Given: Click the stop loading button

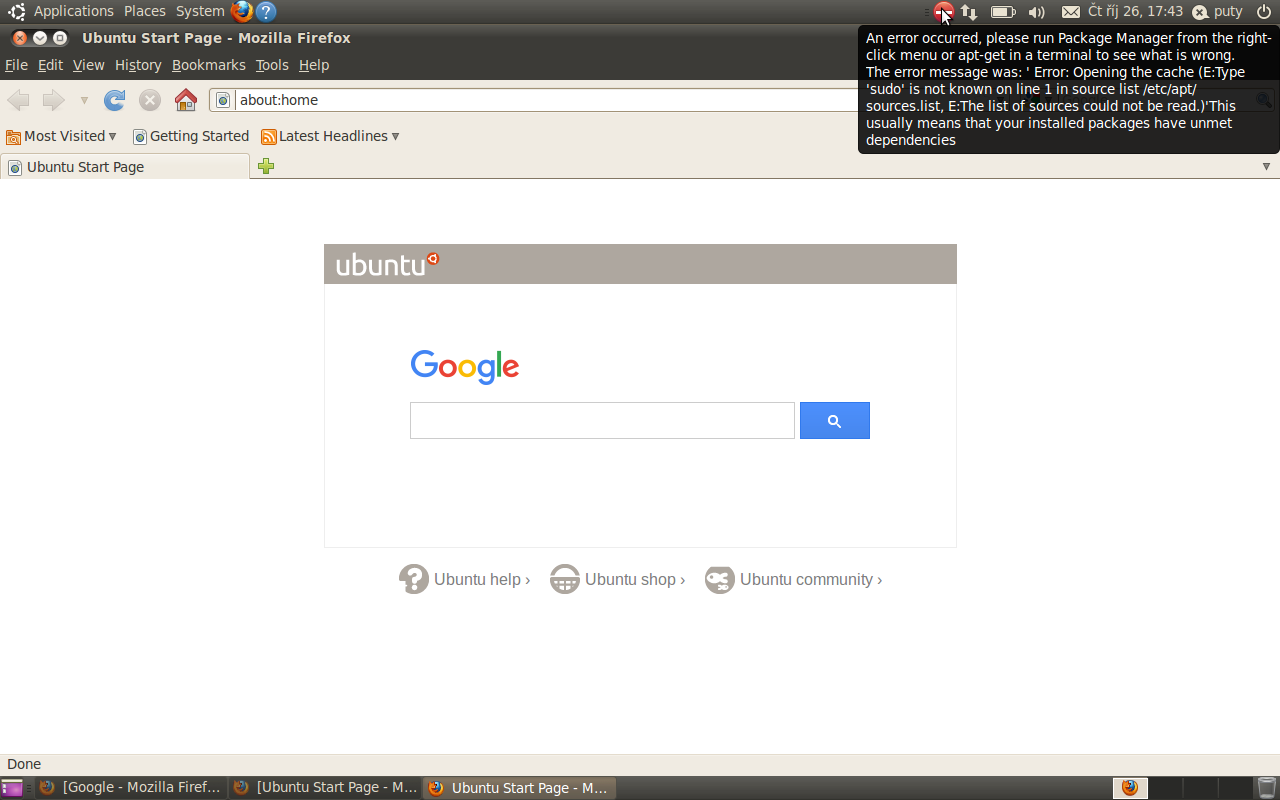Looking at the screenshot, I should tap(150, 100).
